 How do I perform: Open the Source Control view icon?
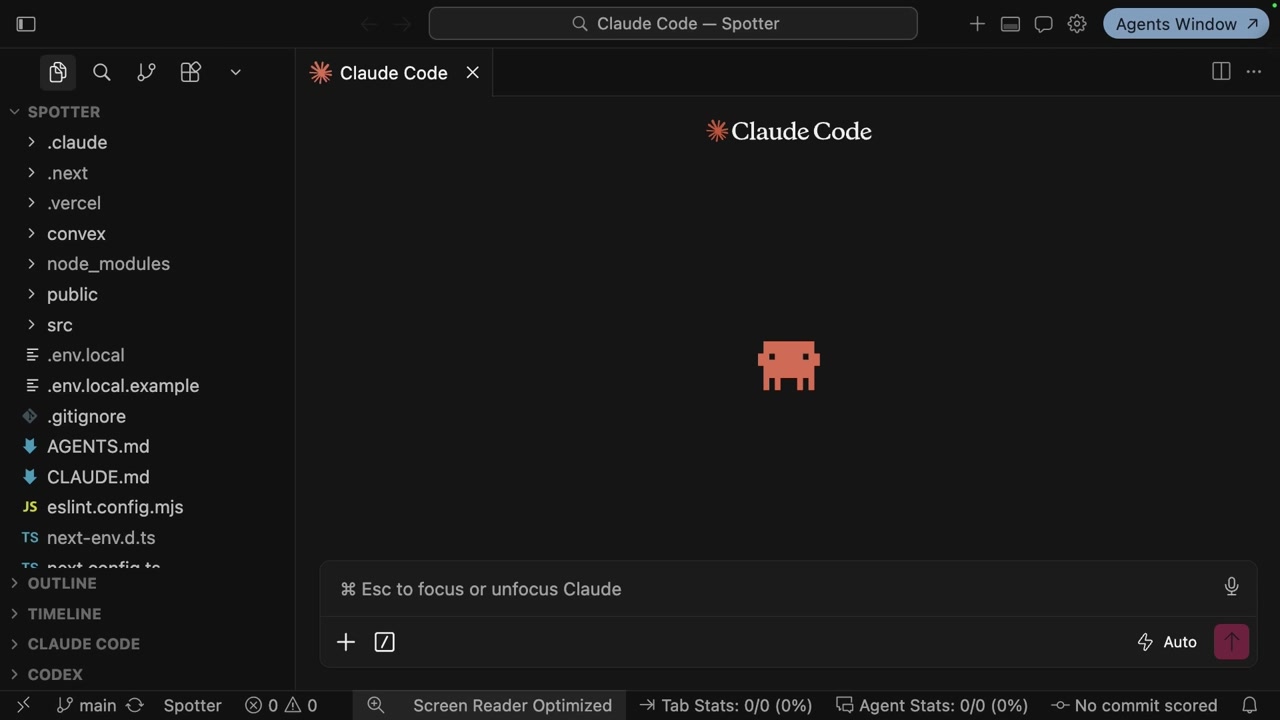click(146, 72)
